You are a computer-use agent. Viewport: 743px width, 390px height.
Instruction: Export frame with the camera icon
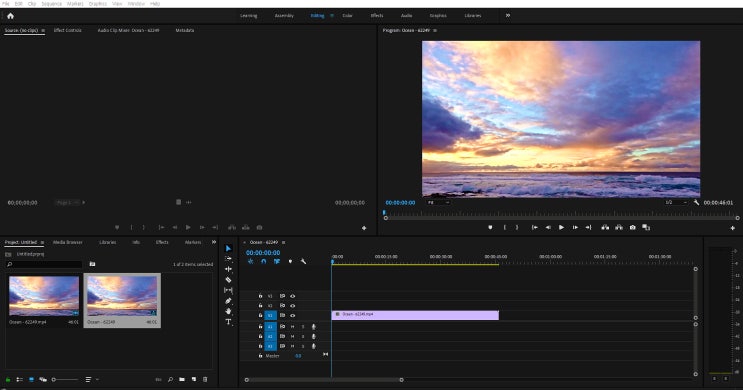pyautogui.click(x=633, y=227)
